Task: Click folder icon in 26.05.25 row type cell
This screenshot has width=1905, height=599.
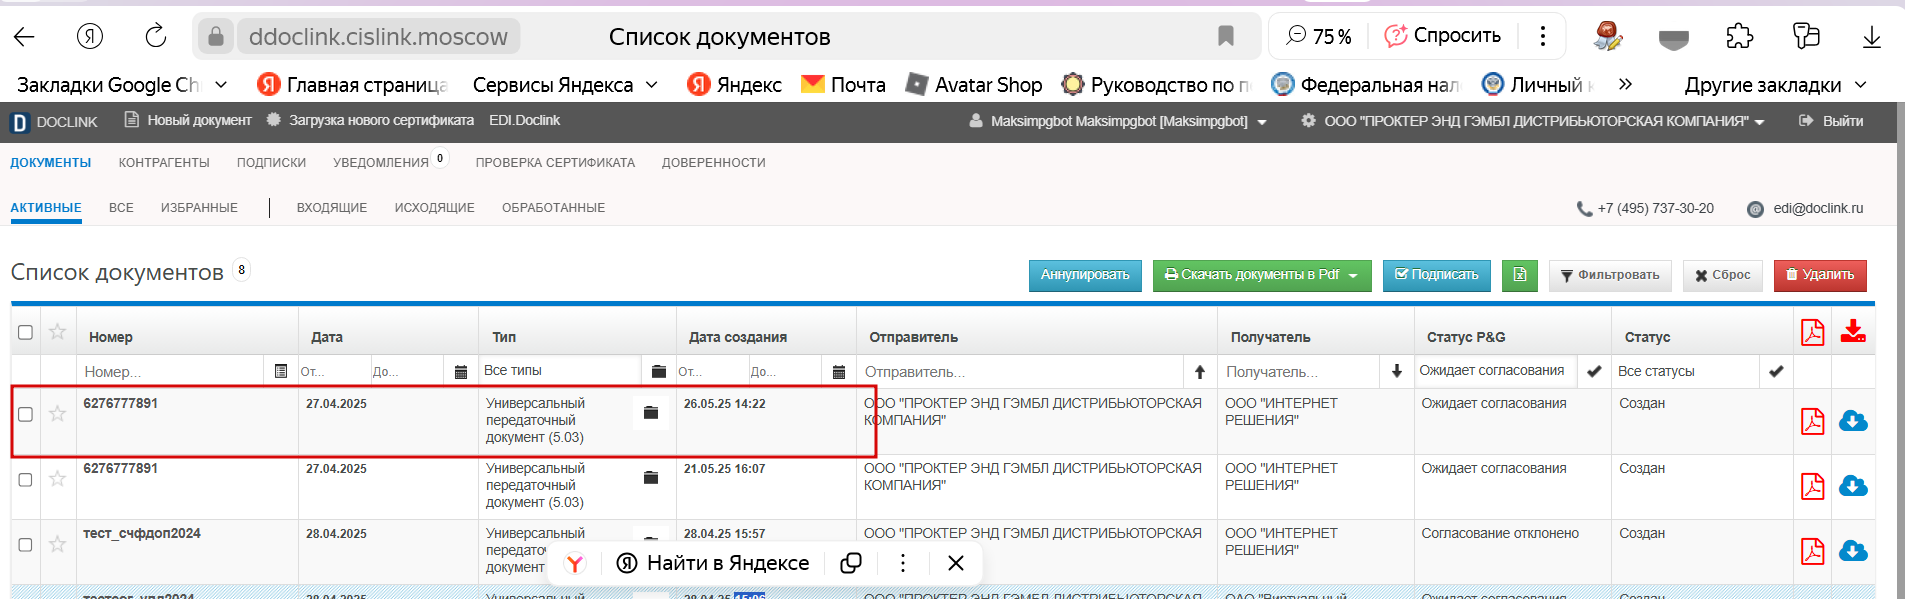Action: pyautogui.click(x=651, y=412)
